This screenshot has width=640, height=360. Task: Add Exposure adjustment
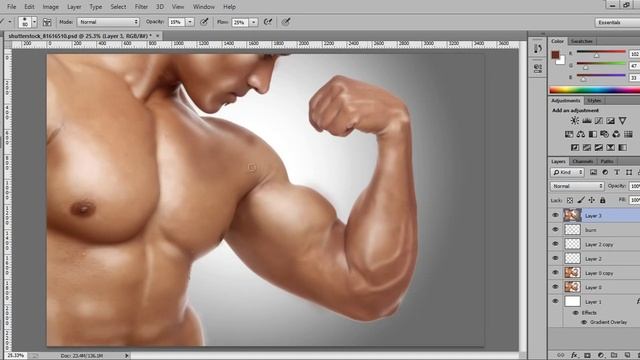click(611, 121)
